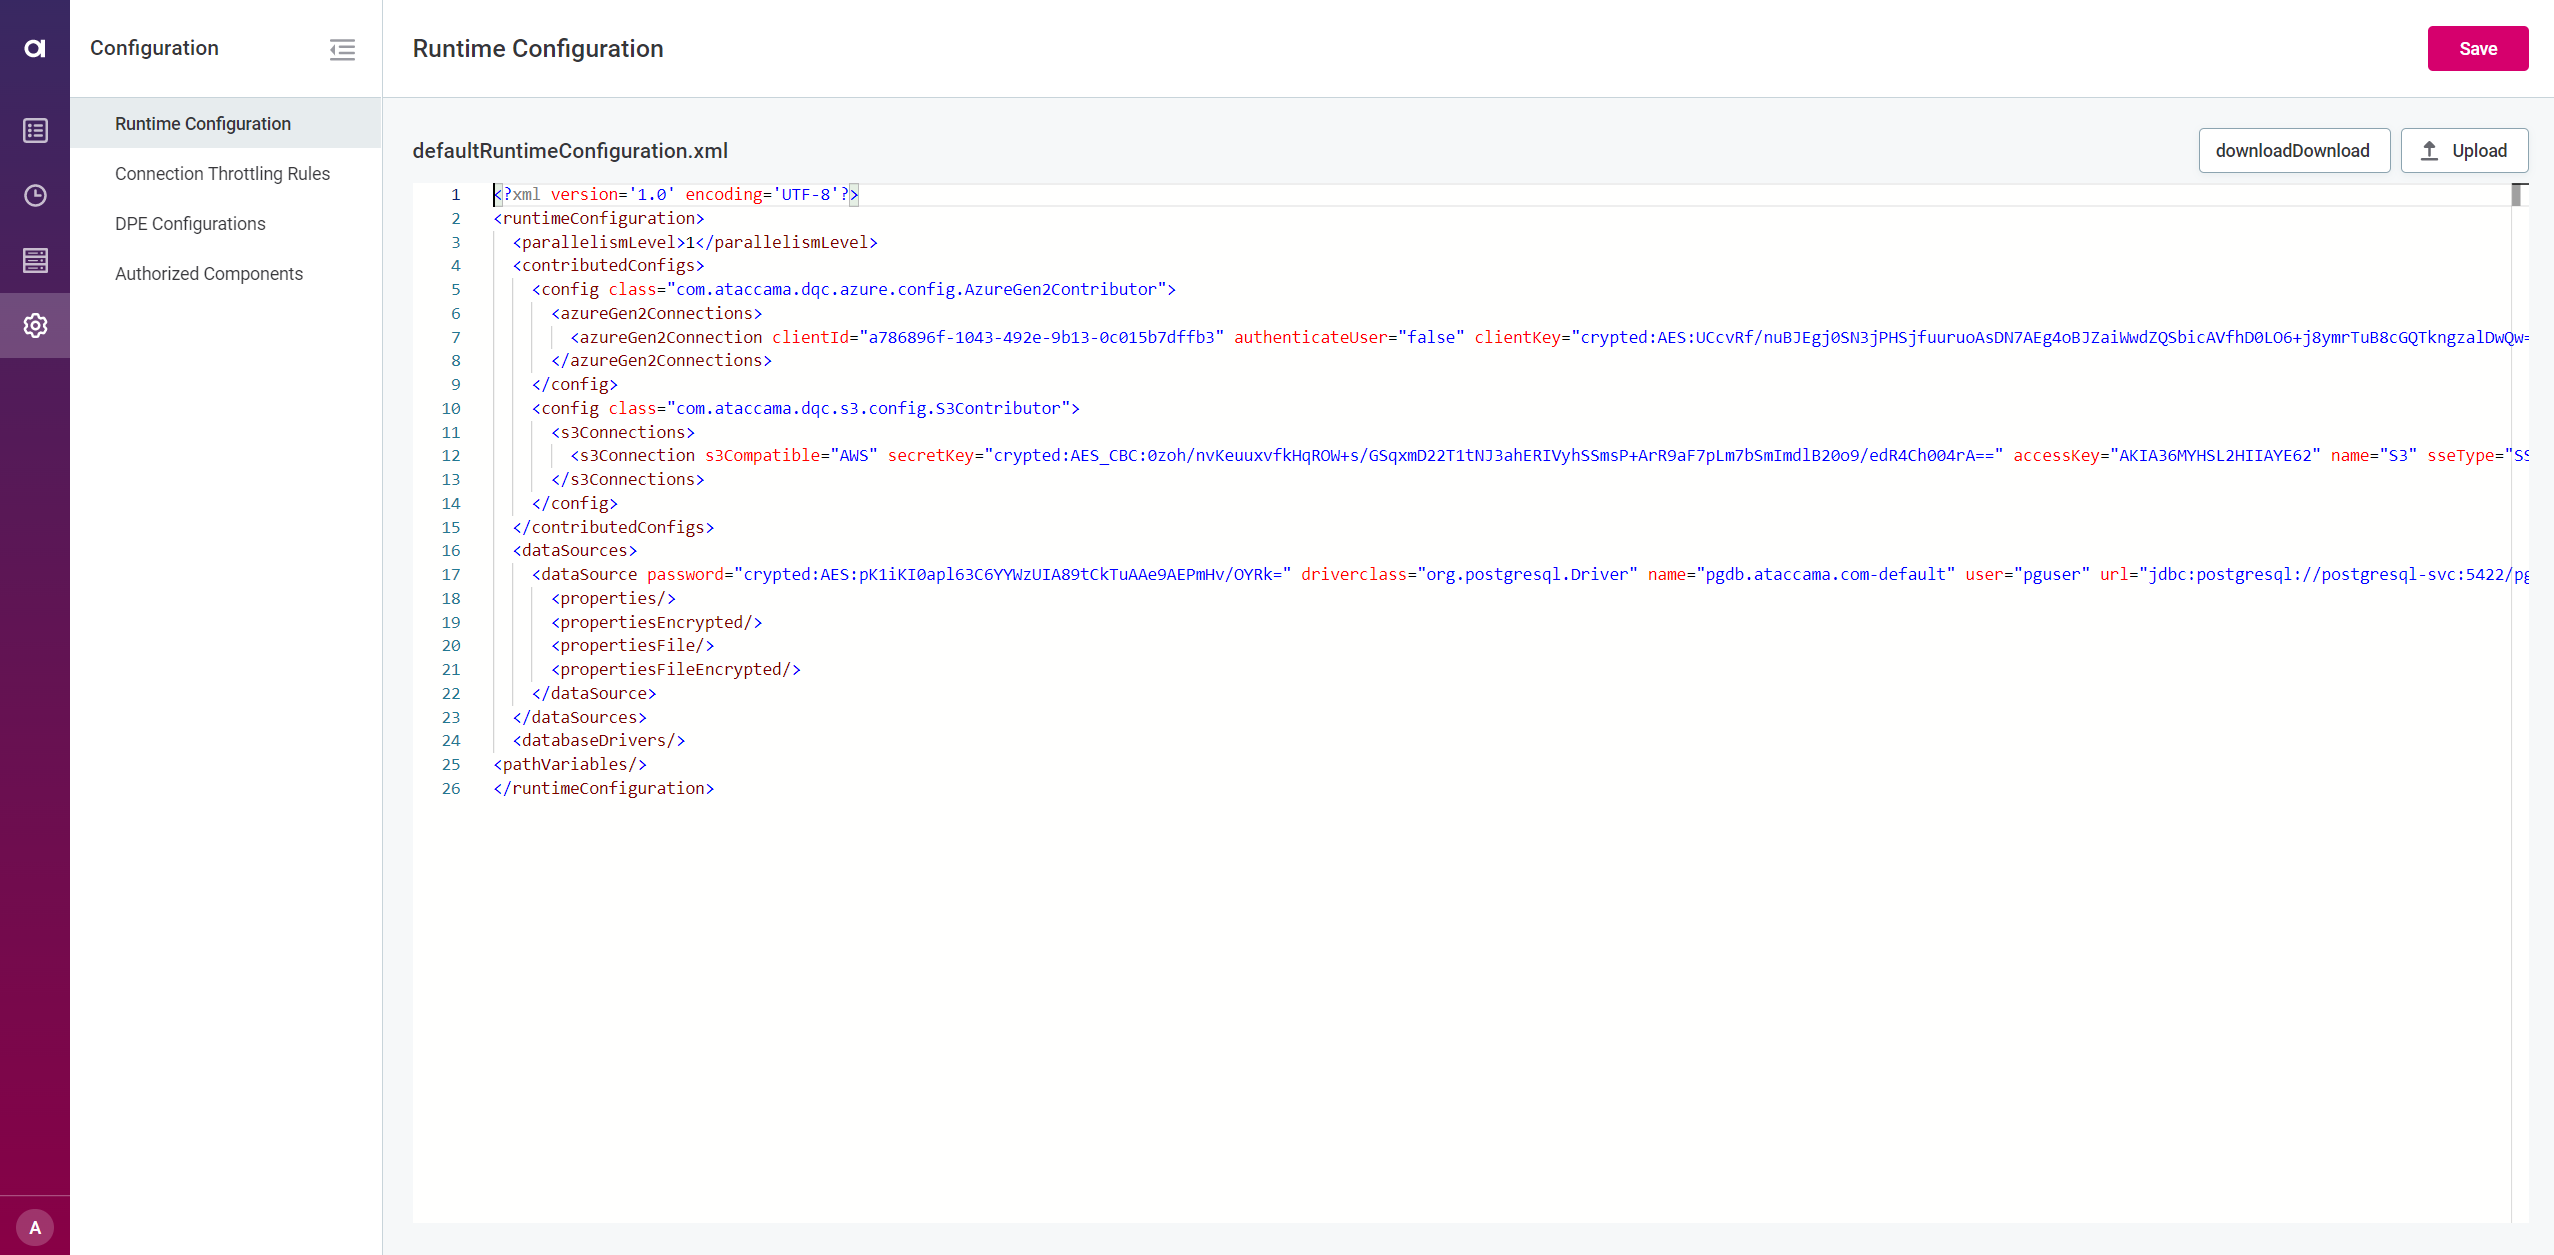Select Runtime Configuration in the sidebar
The height and width of the screenshot is (1255, 2554).
[202, 123]
